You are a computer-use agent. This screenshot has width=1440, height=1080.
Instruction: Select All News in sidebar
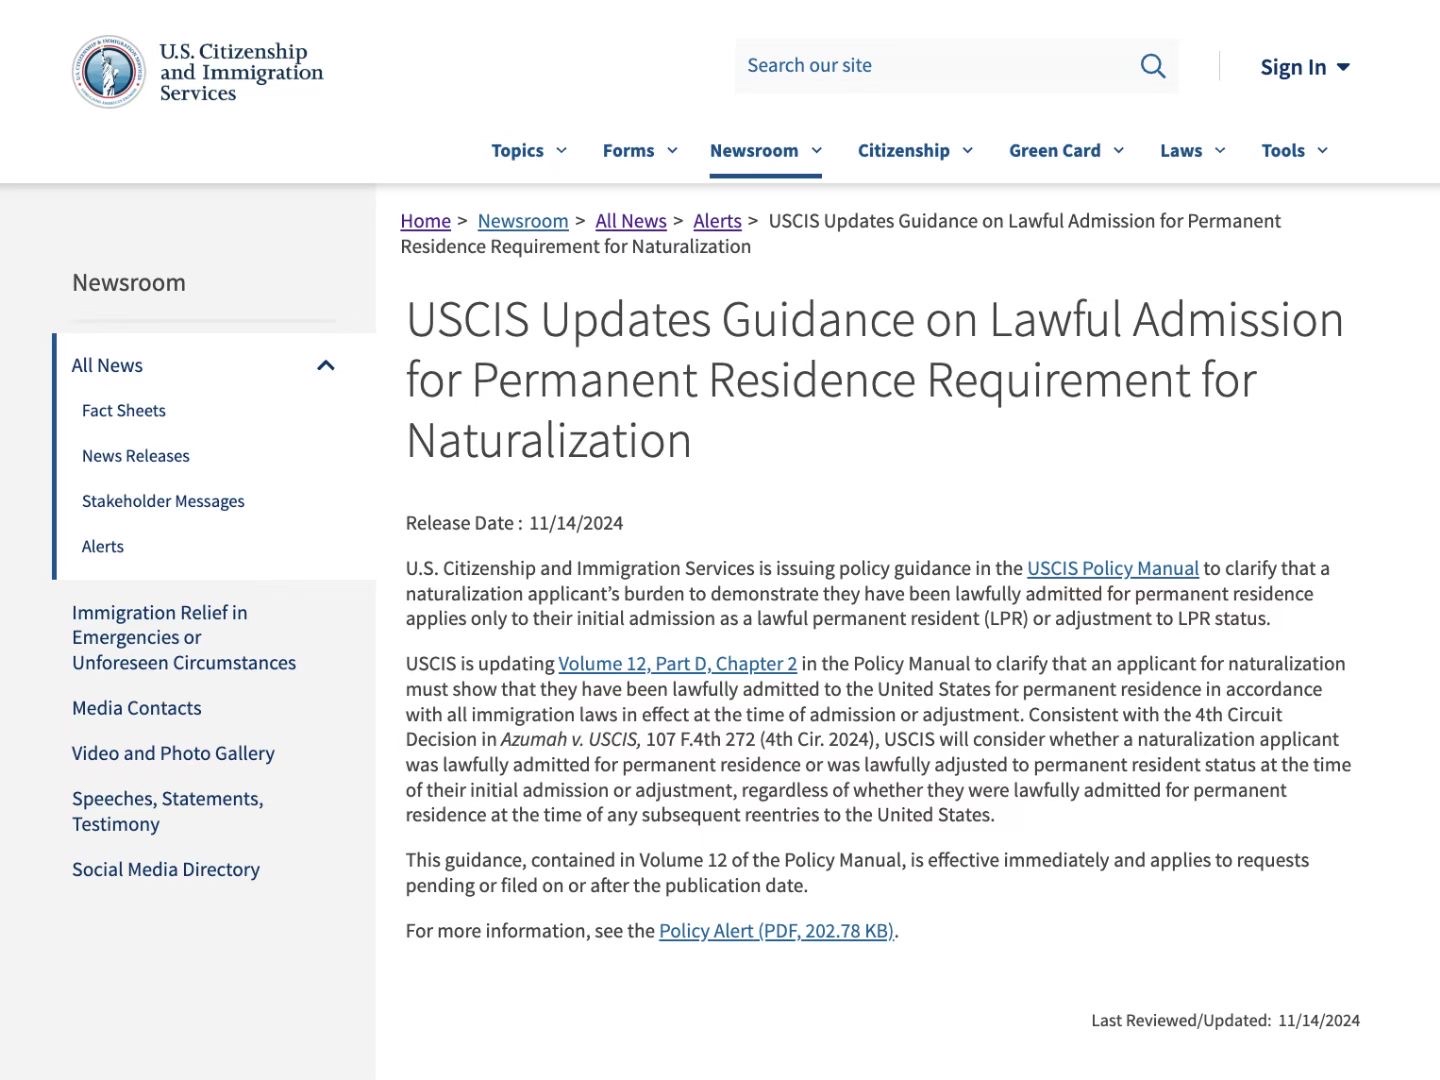107,366
